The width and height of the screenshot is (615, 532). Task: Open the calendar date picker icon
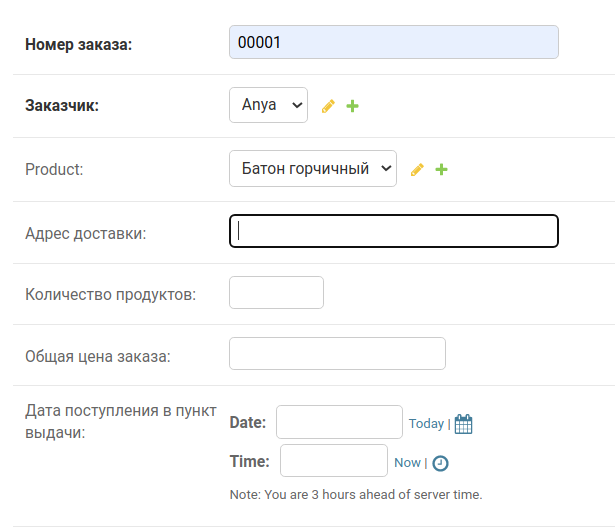point(463,424)
